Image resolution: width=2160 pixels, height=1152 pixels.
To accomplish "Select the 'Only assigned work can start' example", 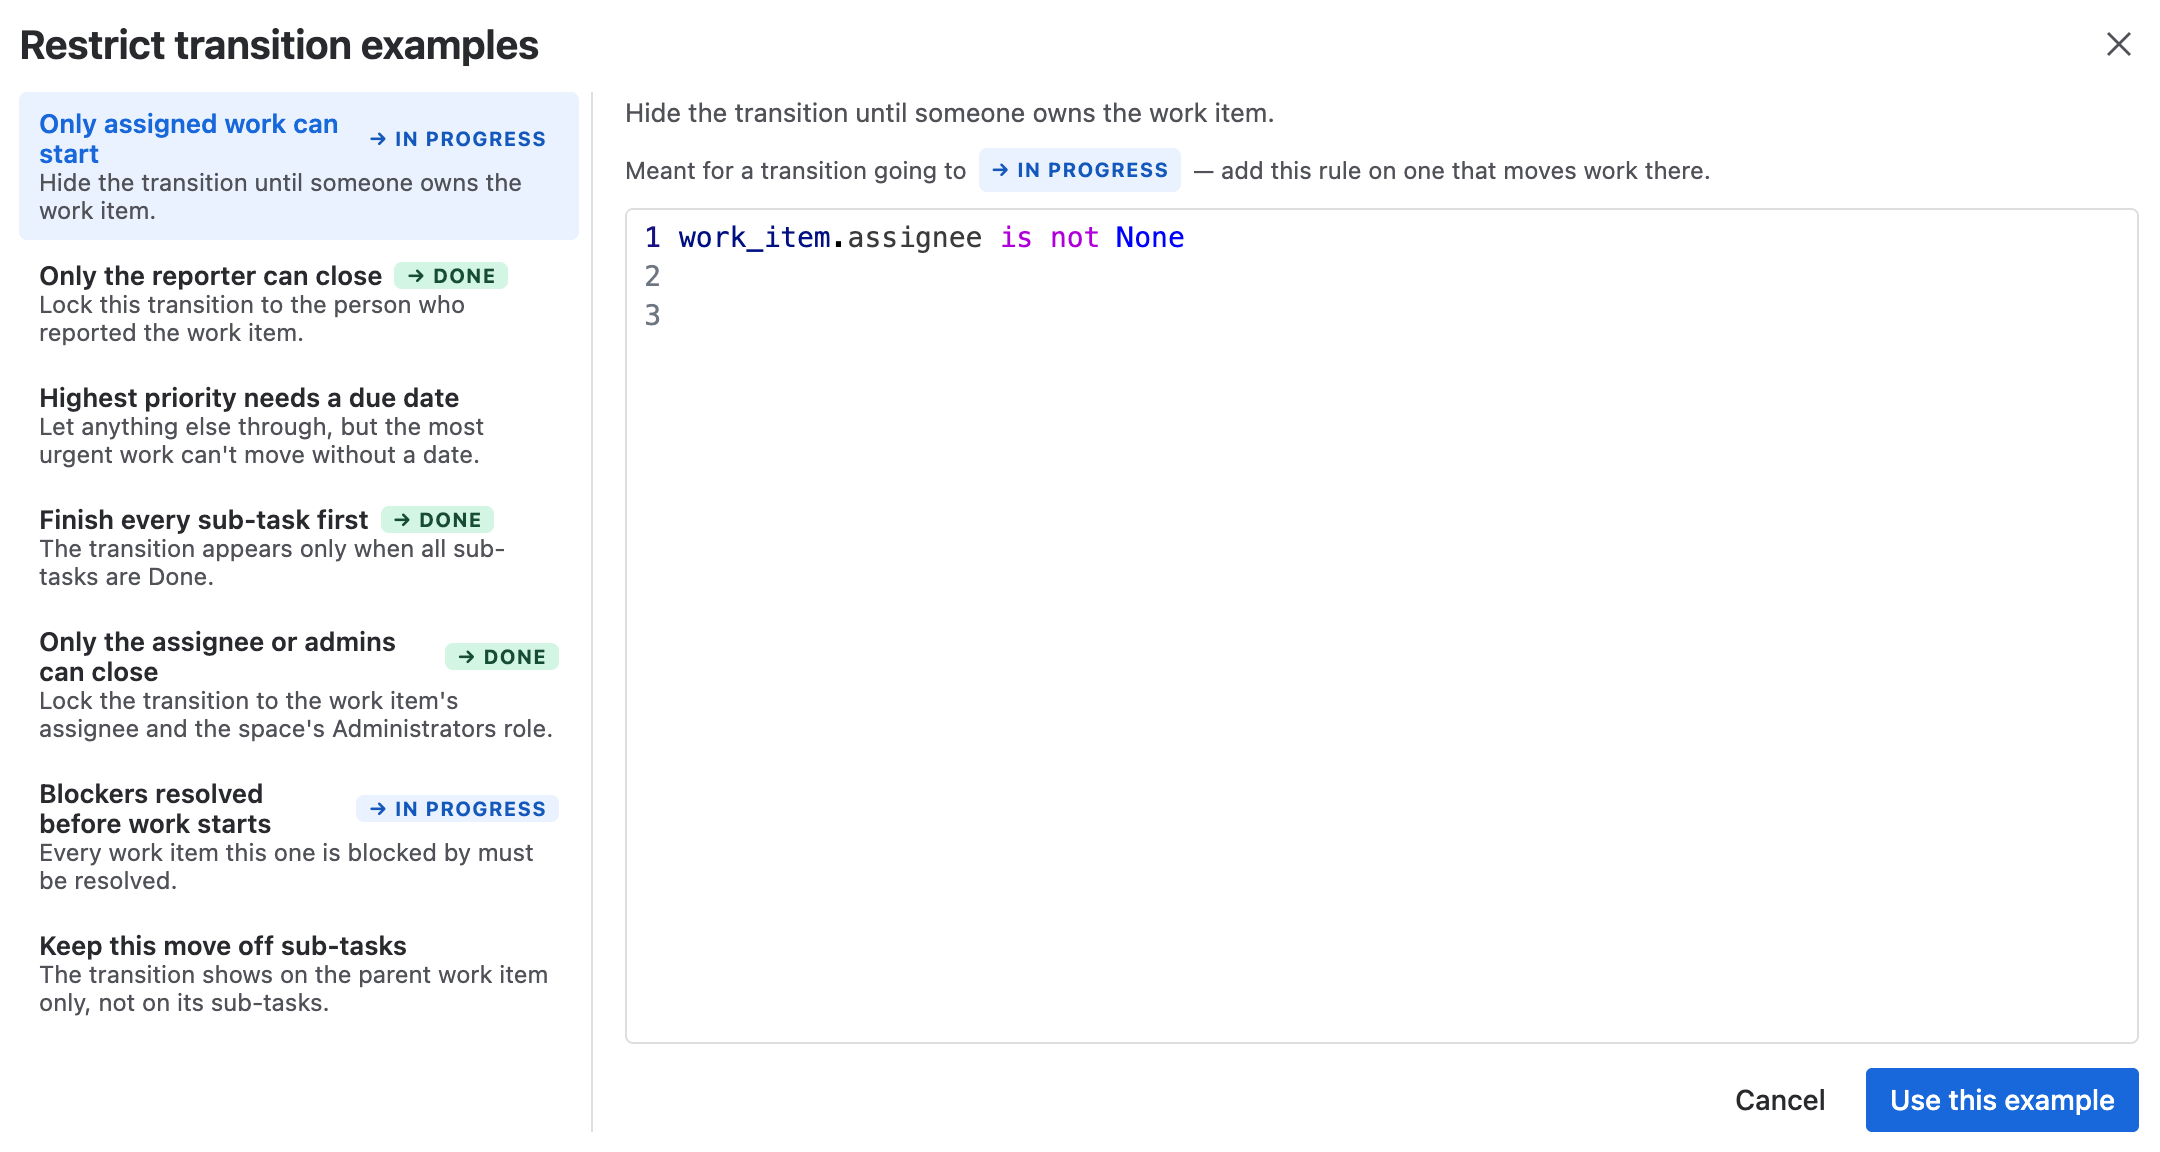I will point(299,166).
